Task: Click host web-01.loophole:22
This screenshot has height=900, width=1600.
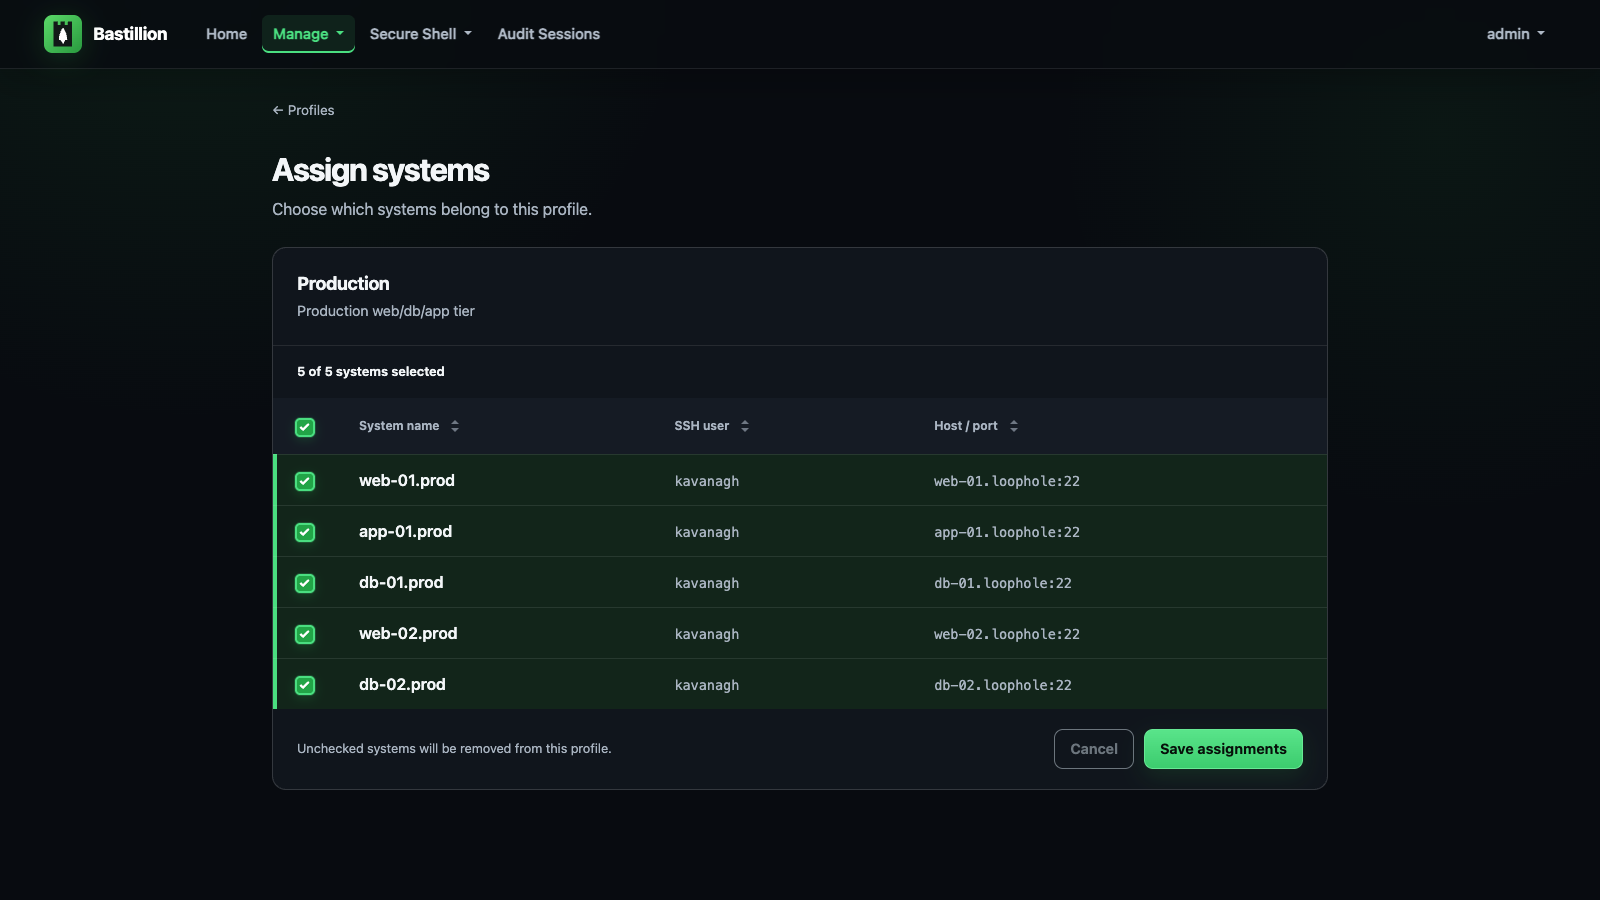Action: point(1007,481)
